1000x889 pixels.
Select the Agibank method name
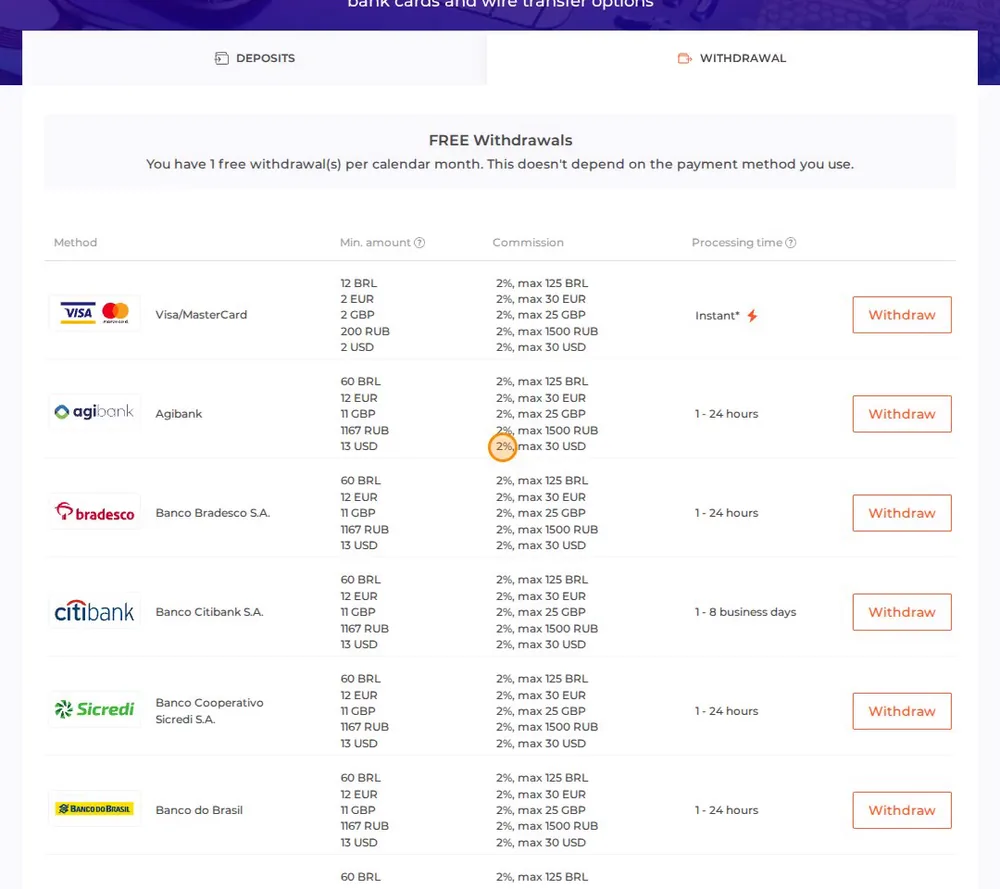179,414
